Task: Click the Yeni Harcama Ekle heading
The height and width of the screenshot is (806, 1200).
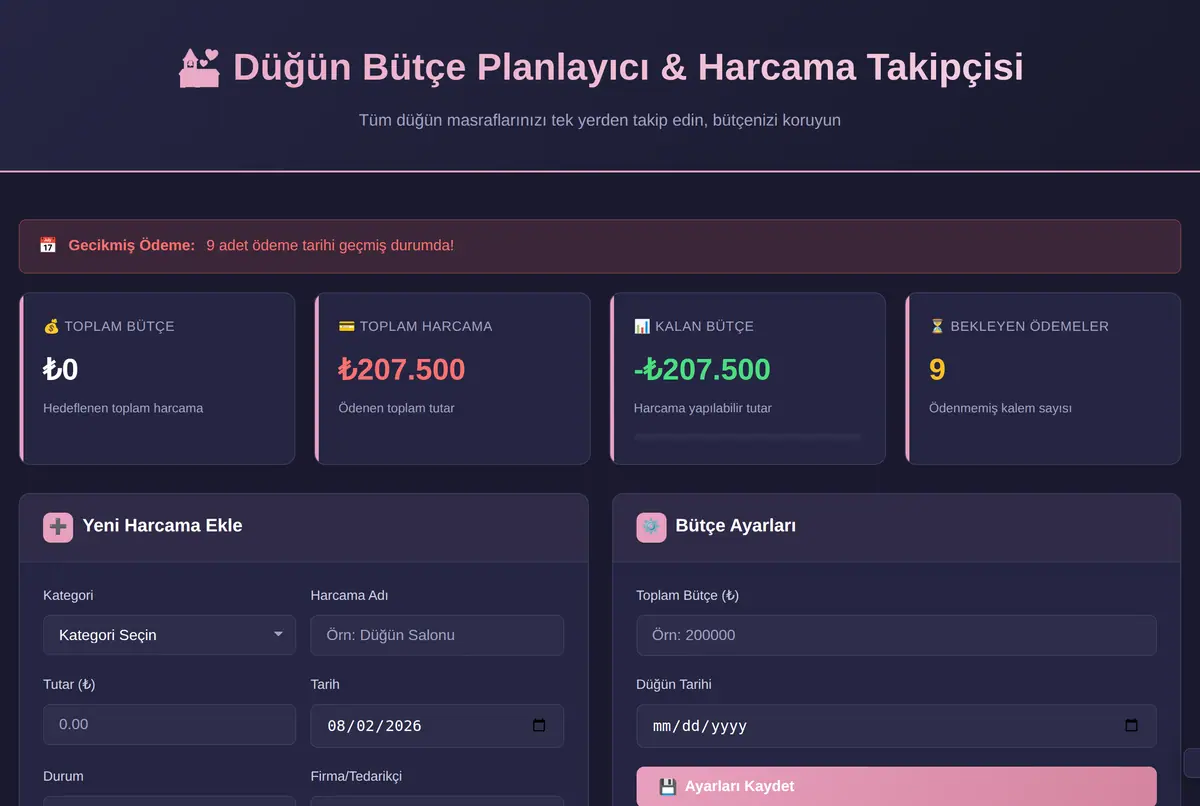Action: [162, 526]
